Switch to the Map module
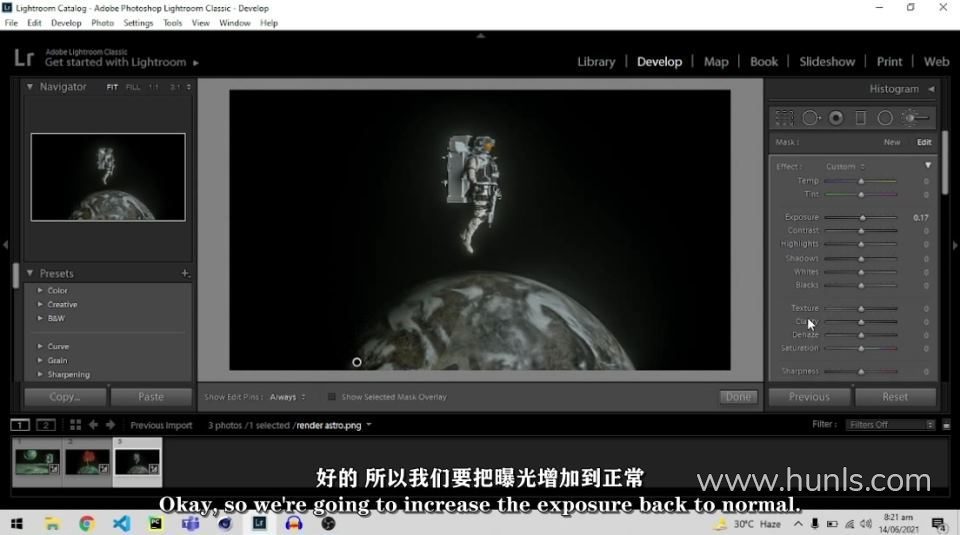960x535 pixels. pyautogui.click(x=716, y=62)
